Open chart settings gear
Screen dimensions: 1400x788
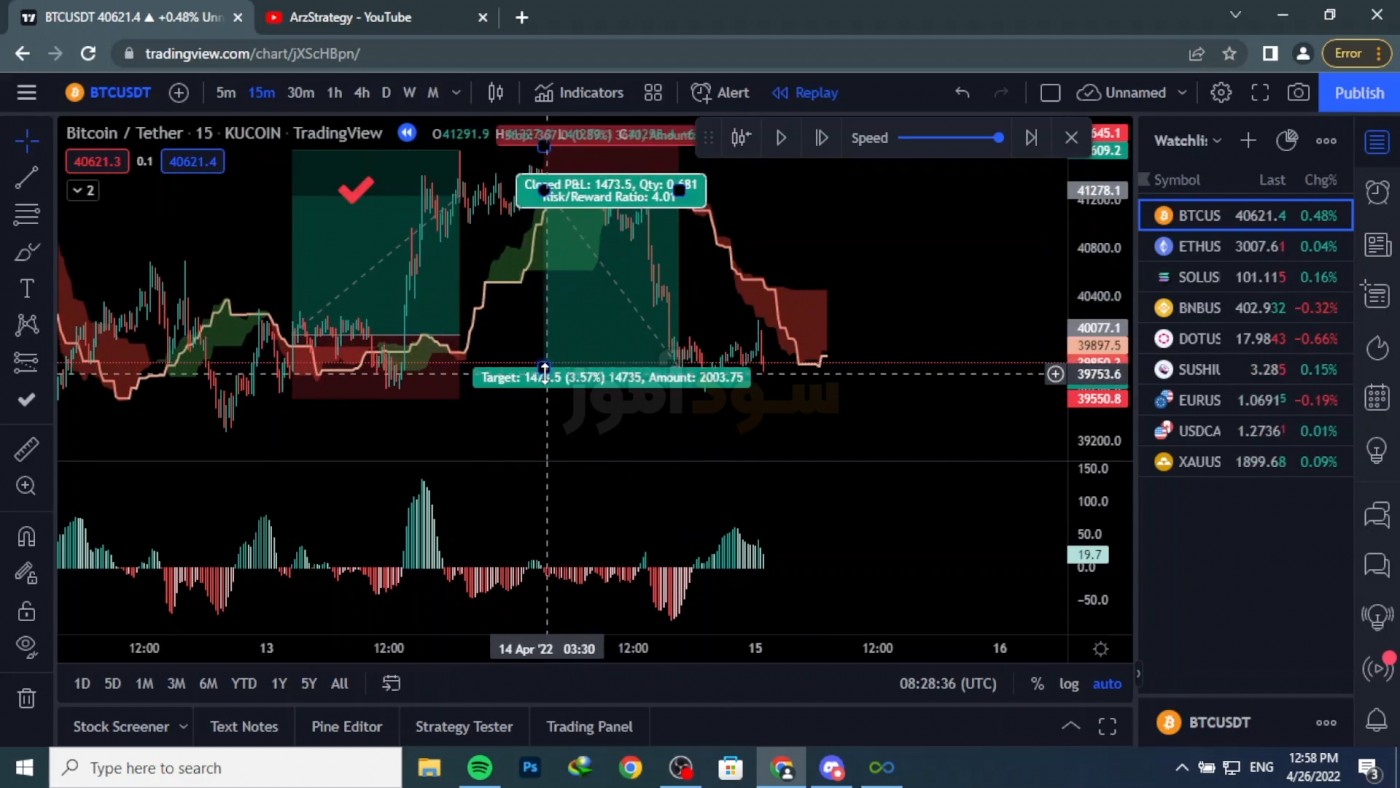pyautogui.click(x=1221, y=93)
